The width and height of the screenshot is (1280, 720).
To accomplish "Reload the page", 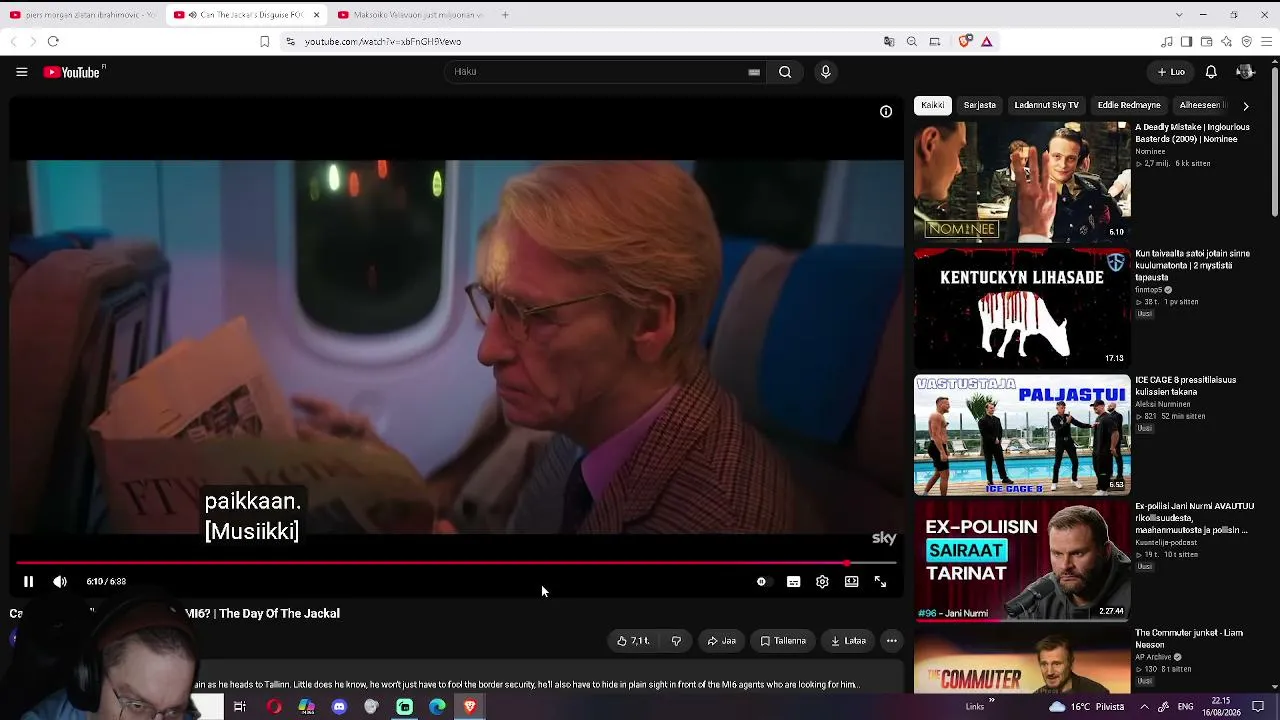I will pos(53,42).
